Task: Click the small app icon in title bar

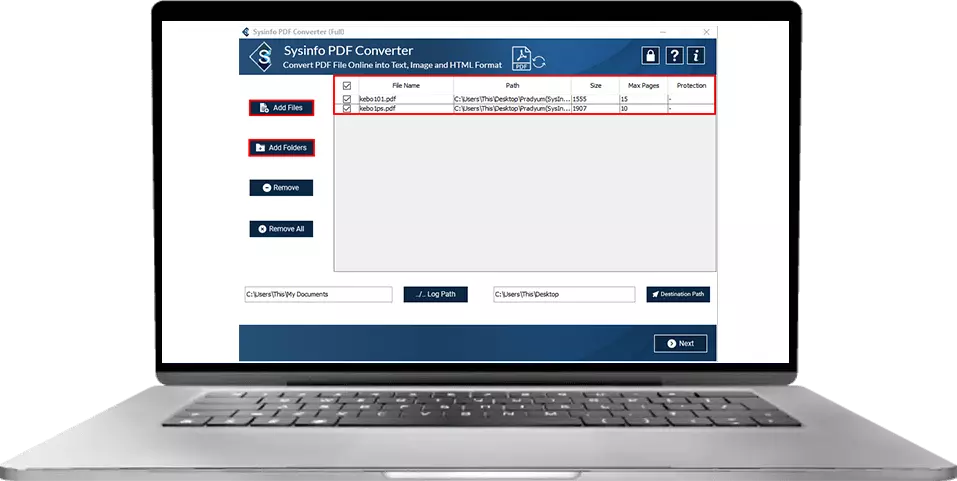Action: (x=245, y=32)
